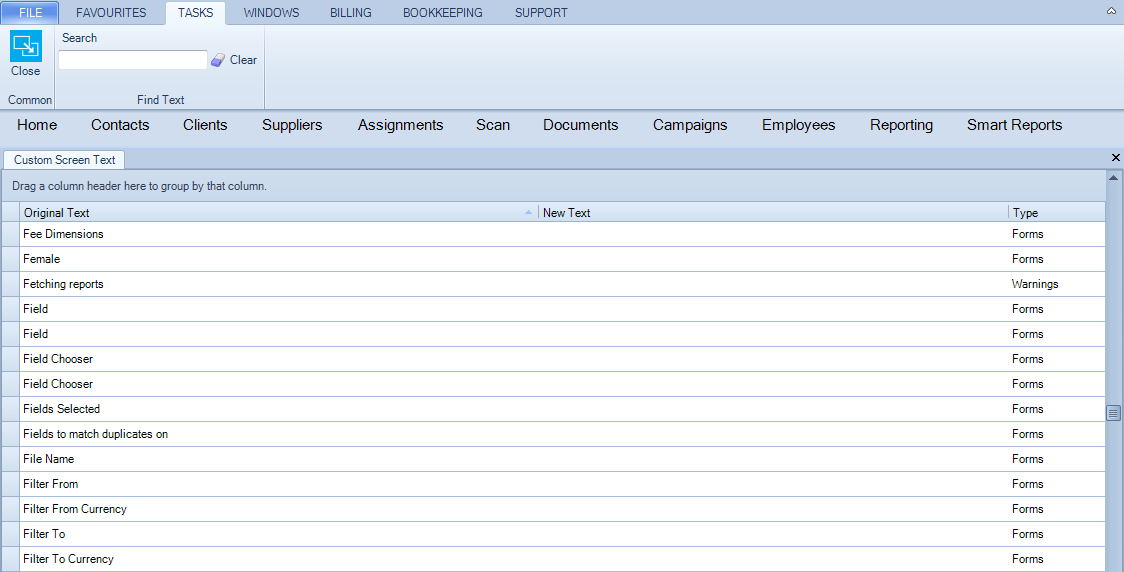The height and width of the screenshot is (572, 1124).
Task: Click the row selector beside Fee Dimensions
Action: coord(11,234)
